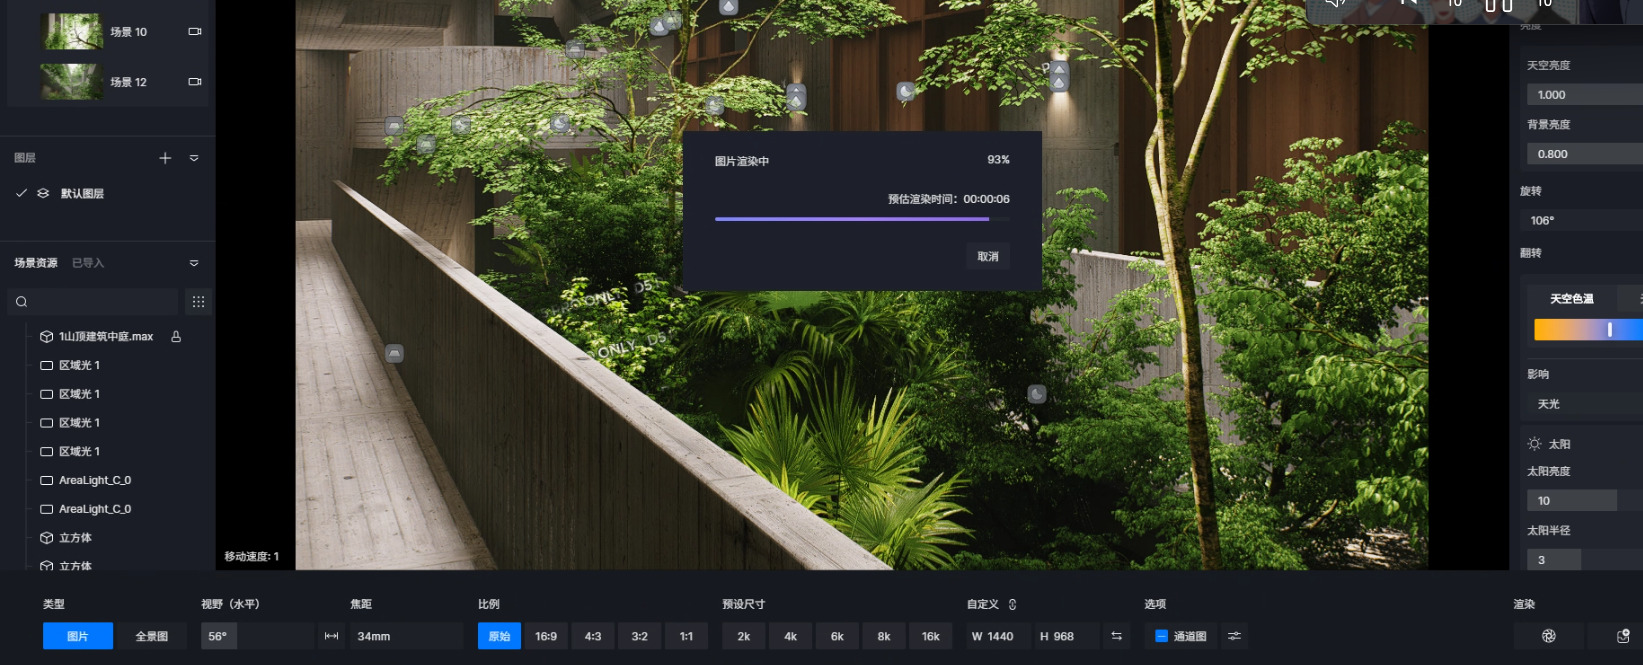Toggle the 通道图 checkbox

click(1161, 636)
